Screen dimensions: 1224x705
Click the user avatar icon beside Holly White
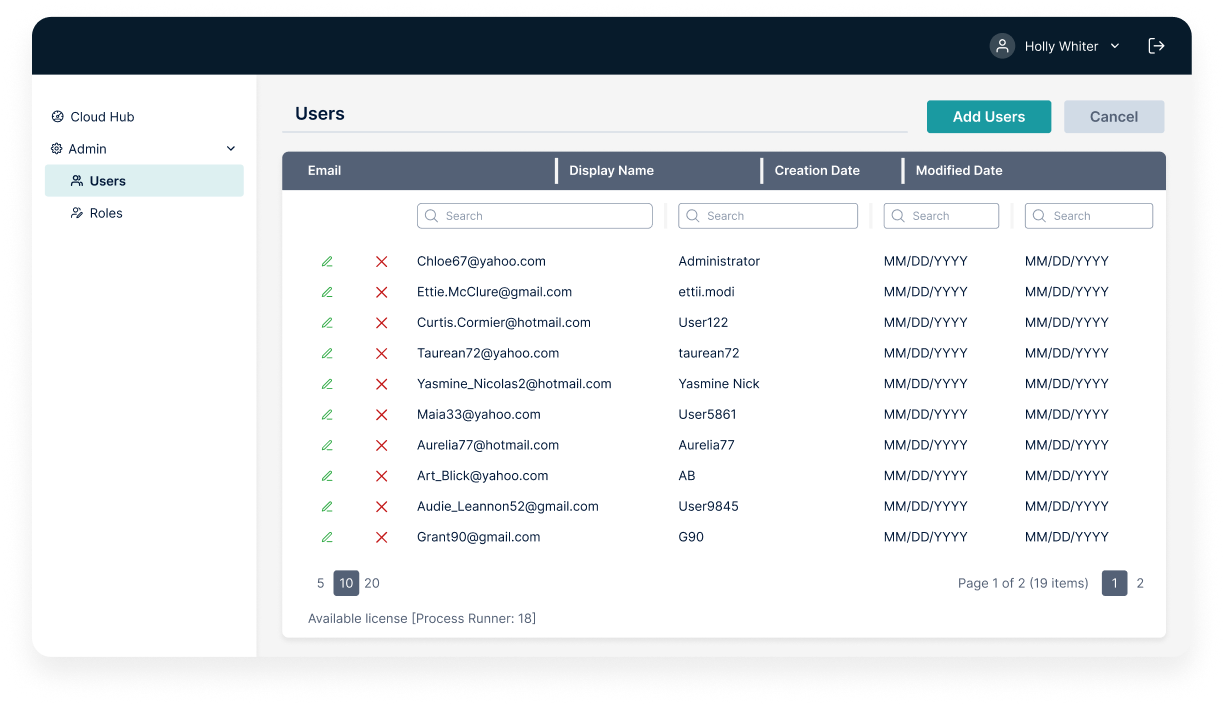click(x=1002, y=45)
